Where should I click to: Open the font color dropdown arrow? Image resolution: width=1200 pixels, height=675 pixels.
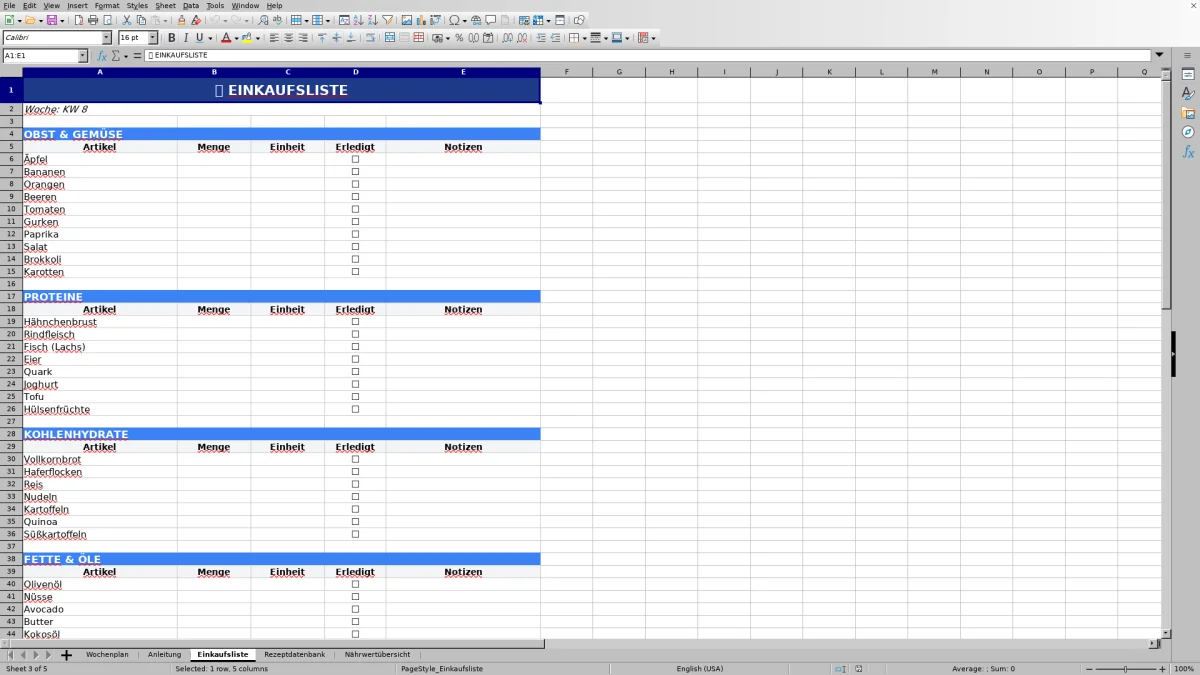(x=238, y=38)
